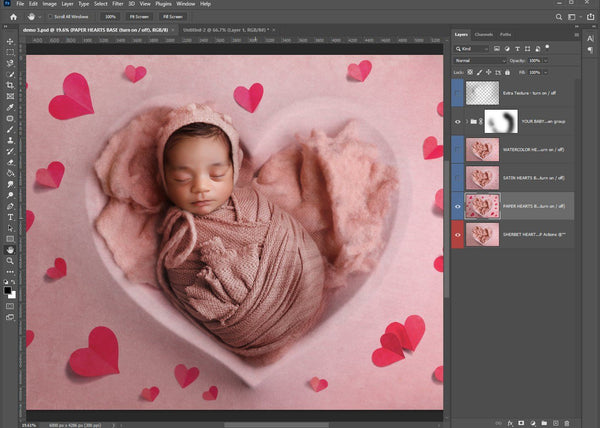Click the 100% zoom button
Viewport: 600px width, 428px height.
110,17
